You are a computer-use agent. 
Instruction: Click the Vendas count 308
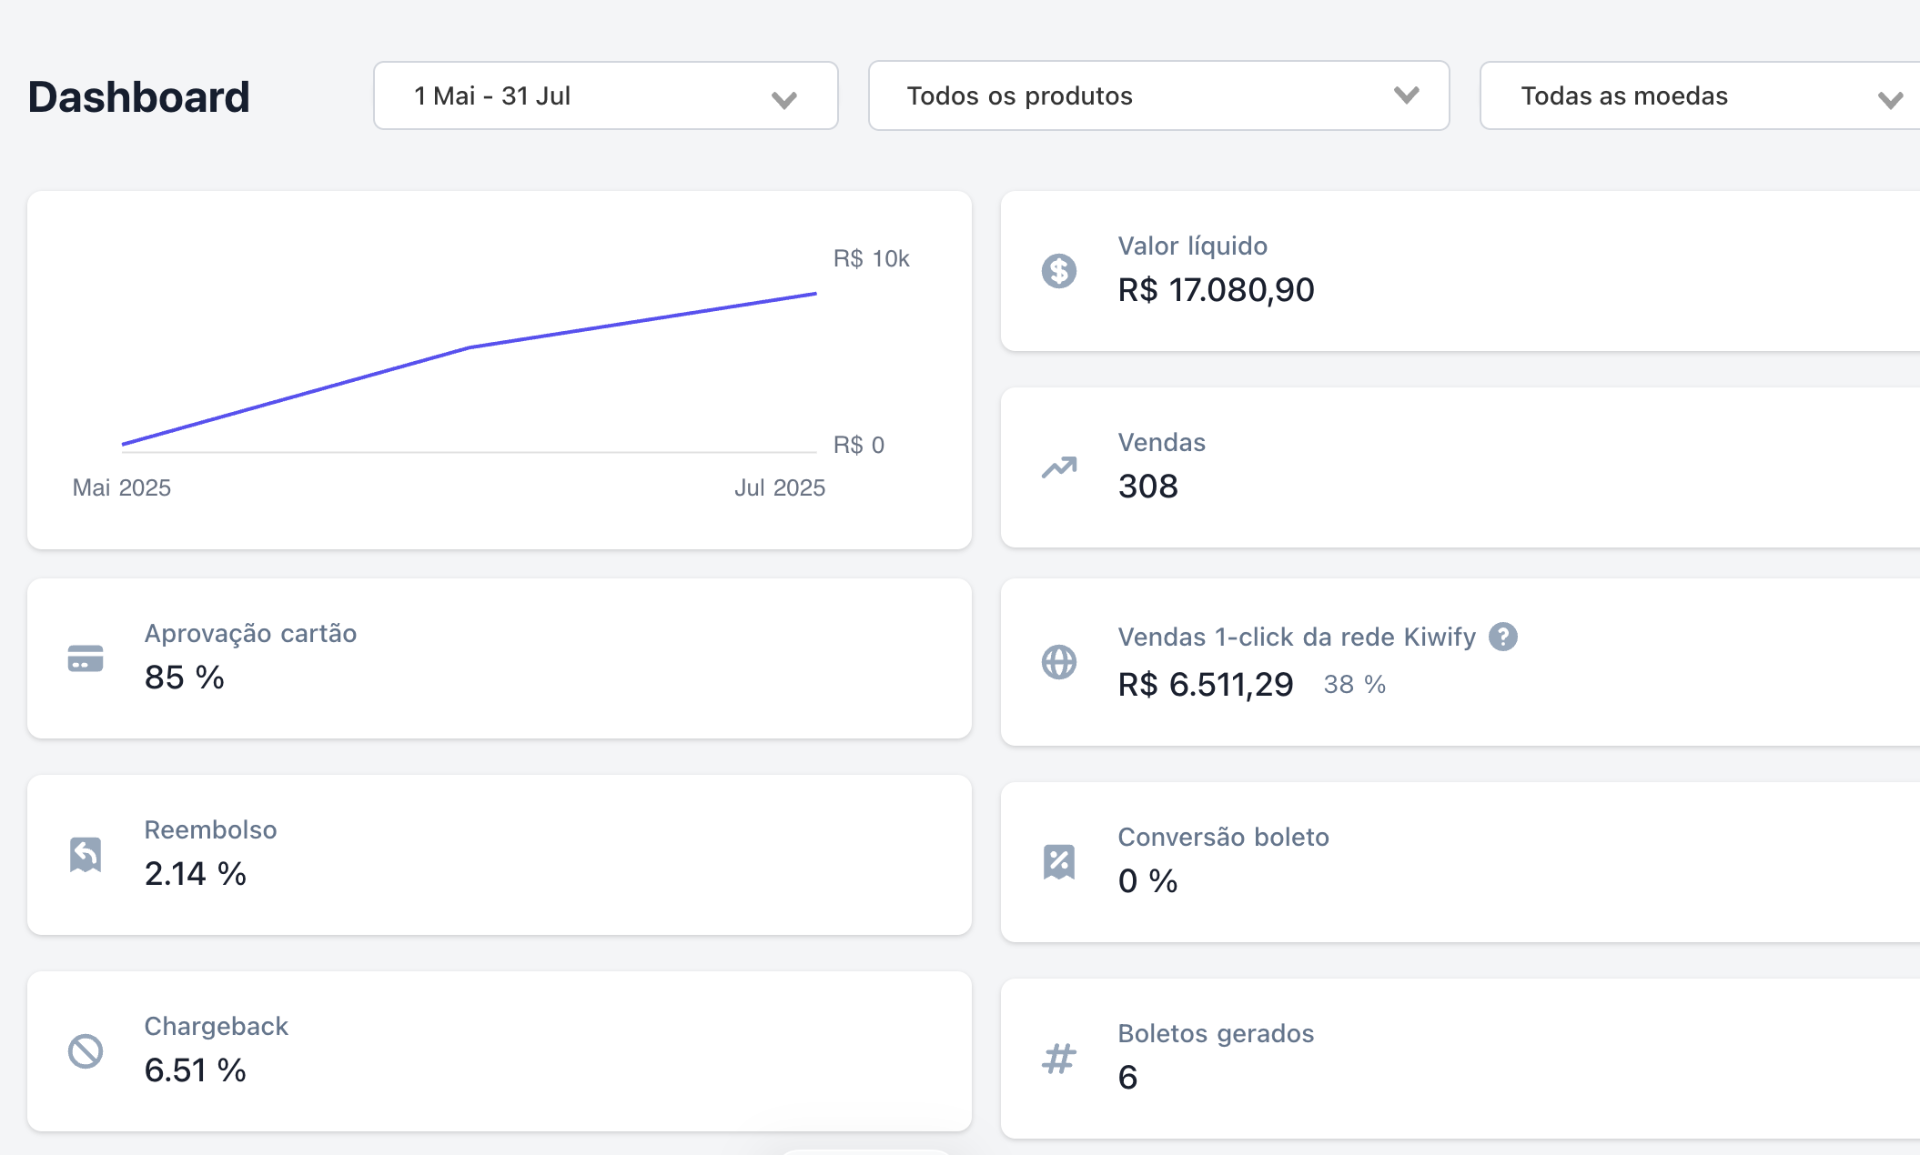pos(1147,486)
